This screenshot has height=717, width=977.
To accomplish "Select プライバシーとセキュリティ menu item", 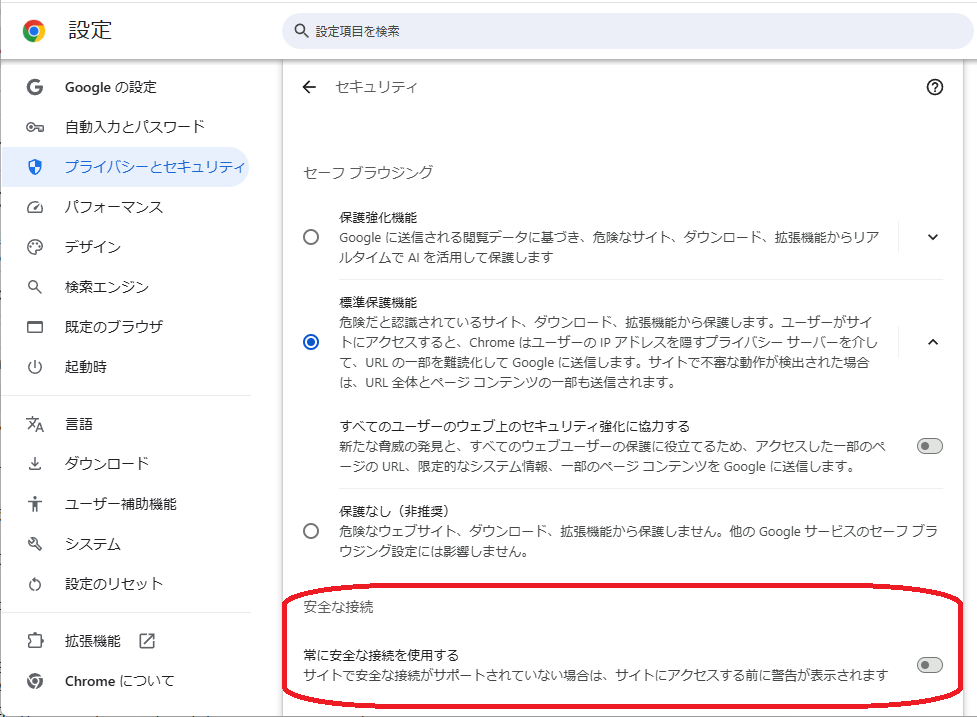I will point(126,167).
